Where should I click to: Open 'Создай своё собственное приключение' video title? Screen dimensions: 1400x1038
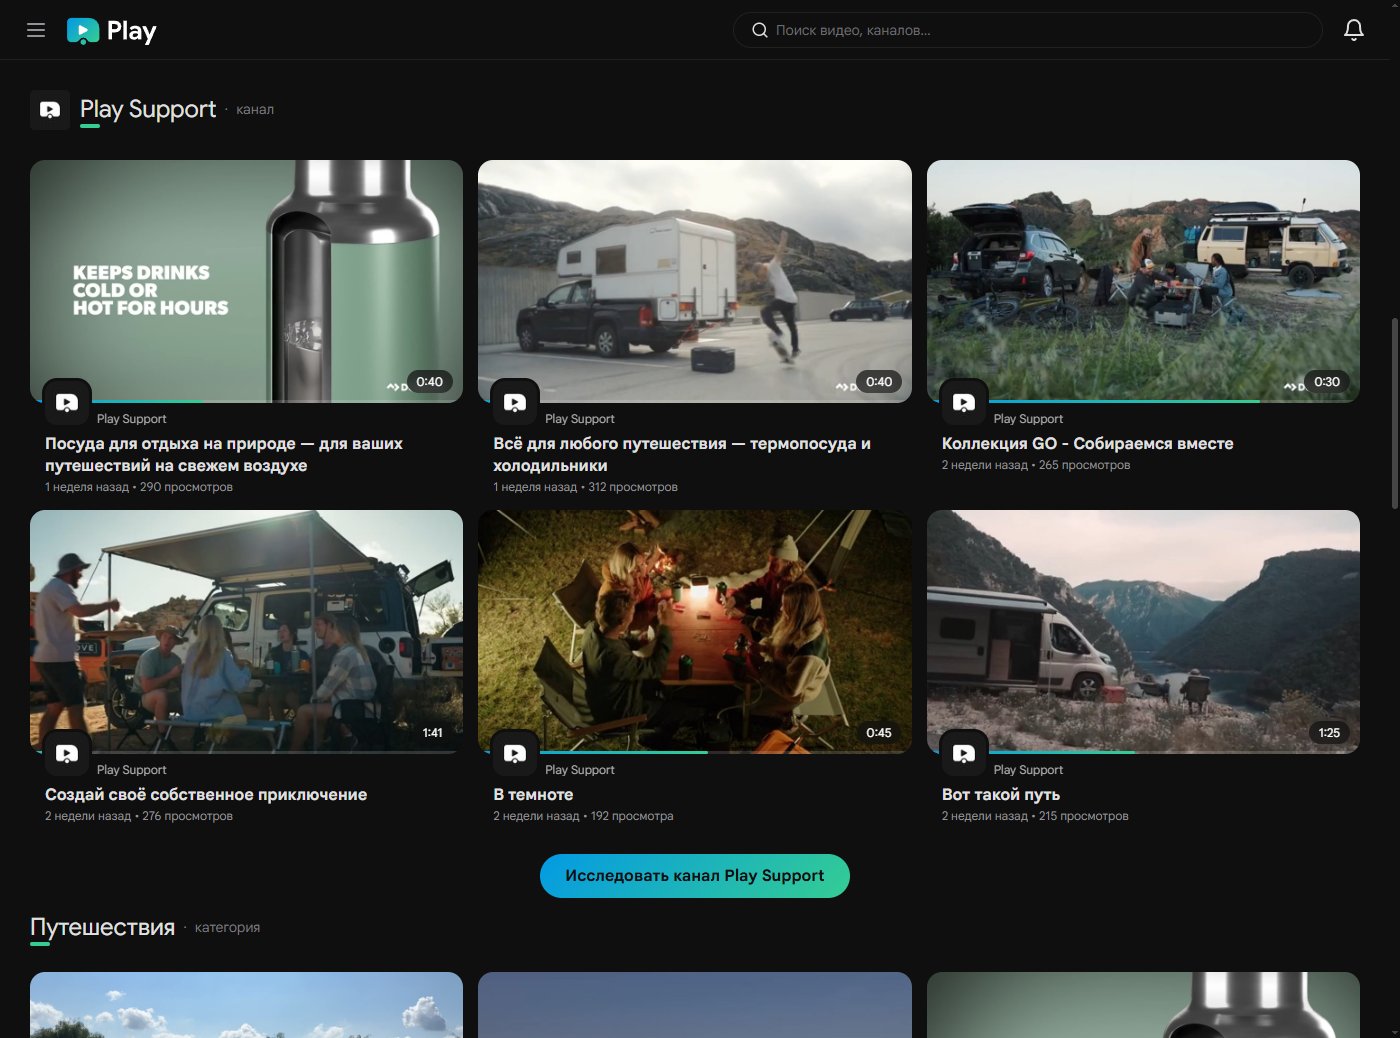[x=206, y=794]
